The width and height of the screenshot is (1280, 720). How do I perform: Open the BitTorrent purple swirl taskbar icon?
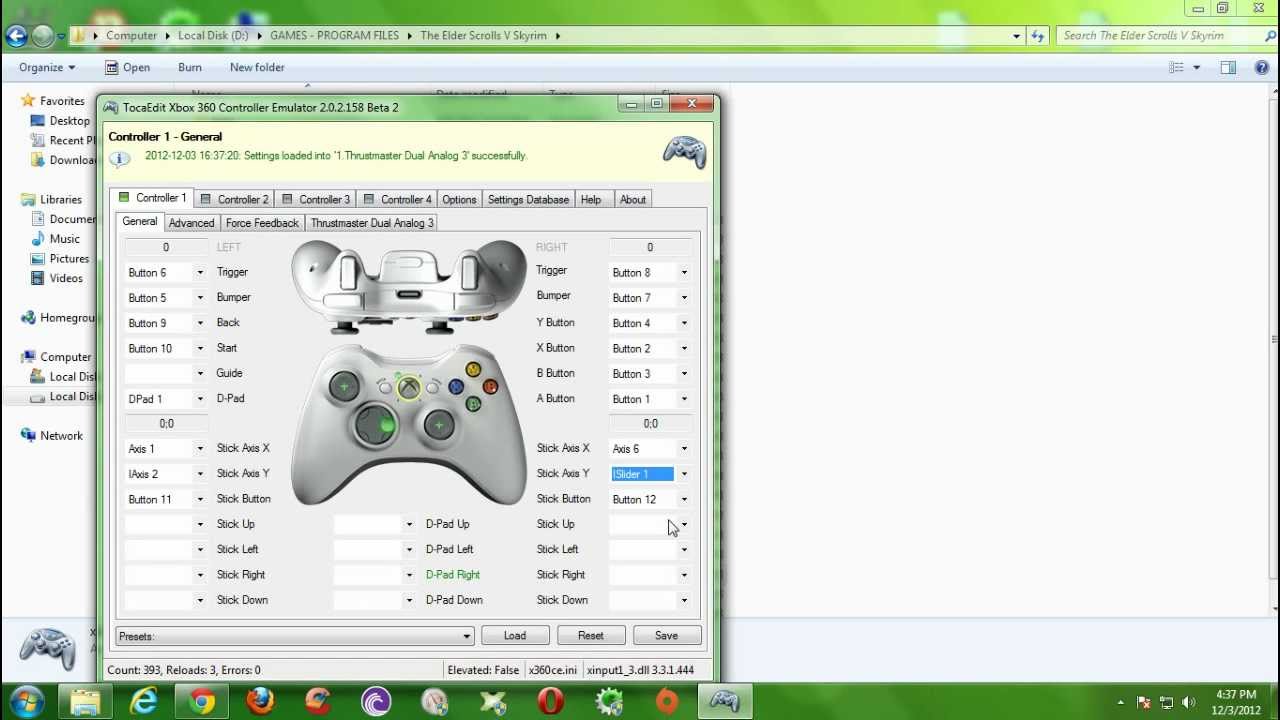[376, 702]
